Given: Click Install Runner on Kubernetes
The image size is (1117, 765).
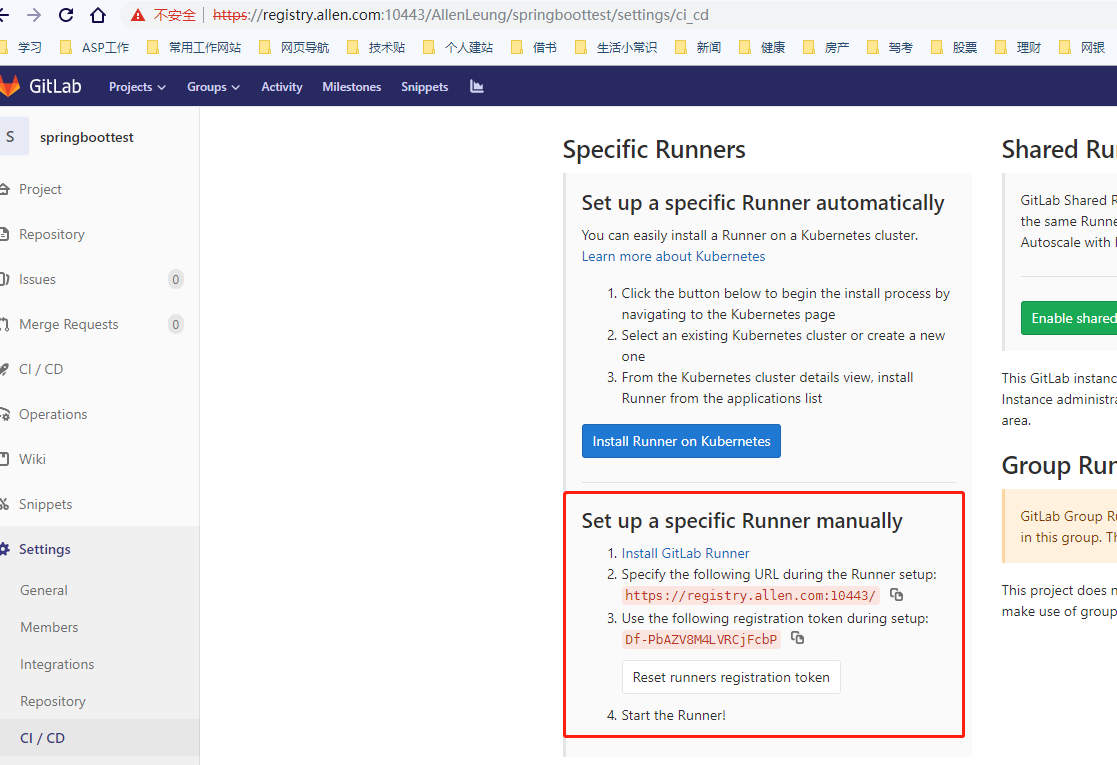Looking at the screenshot, I should [x=681, y=441].
